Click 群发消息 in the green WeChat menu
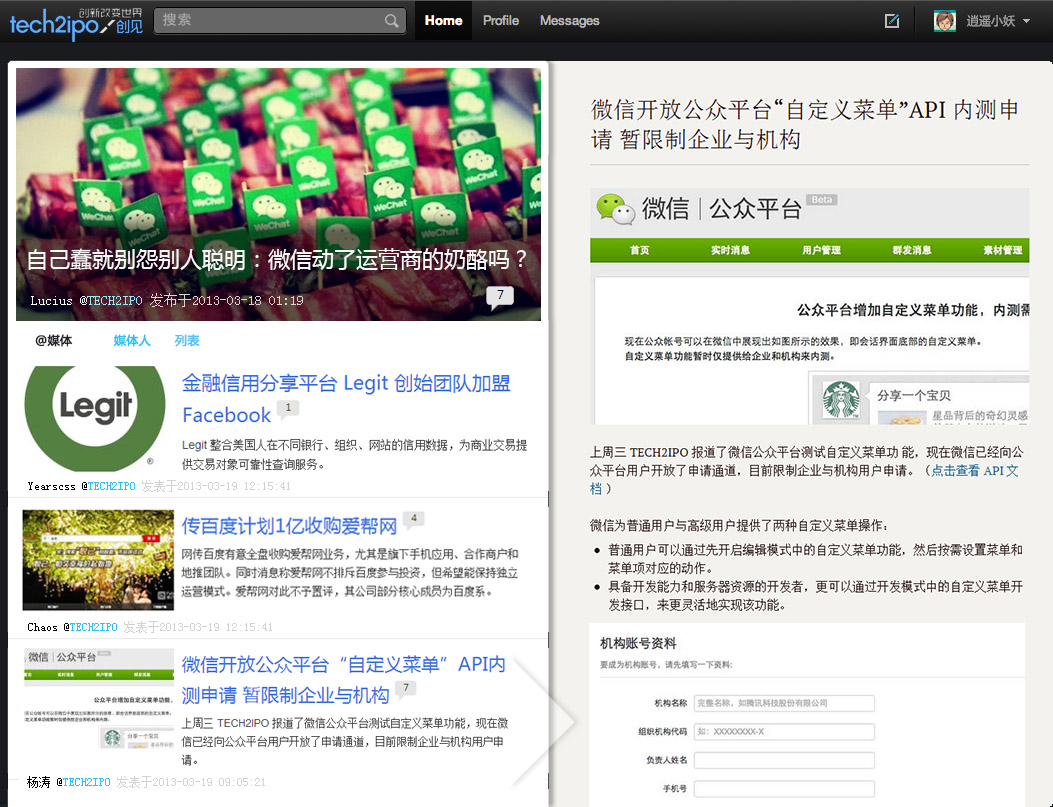 (912, 250)
